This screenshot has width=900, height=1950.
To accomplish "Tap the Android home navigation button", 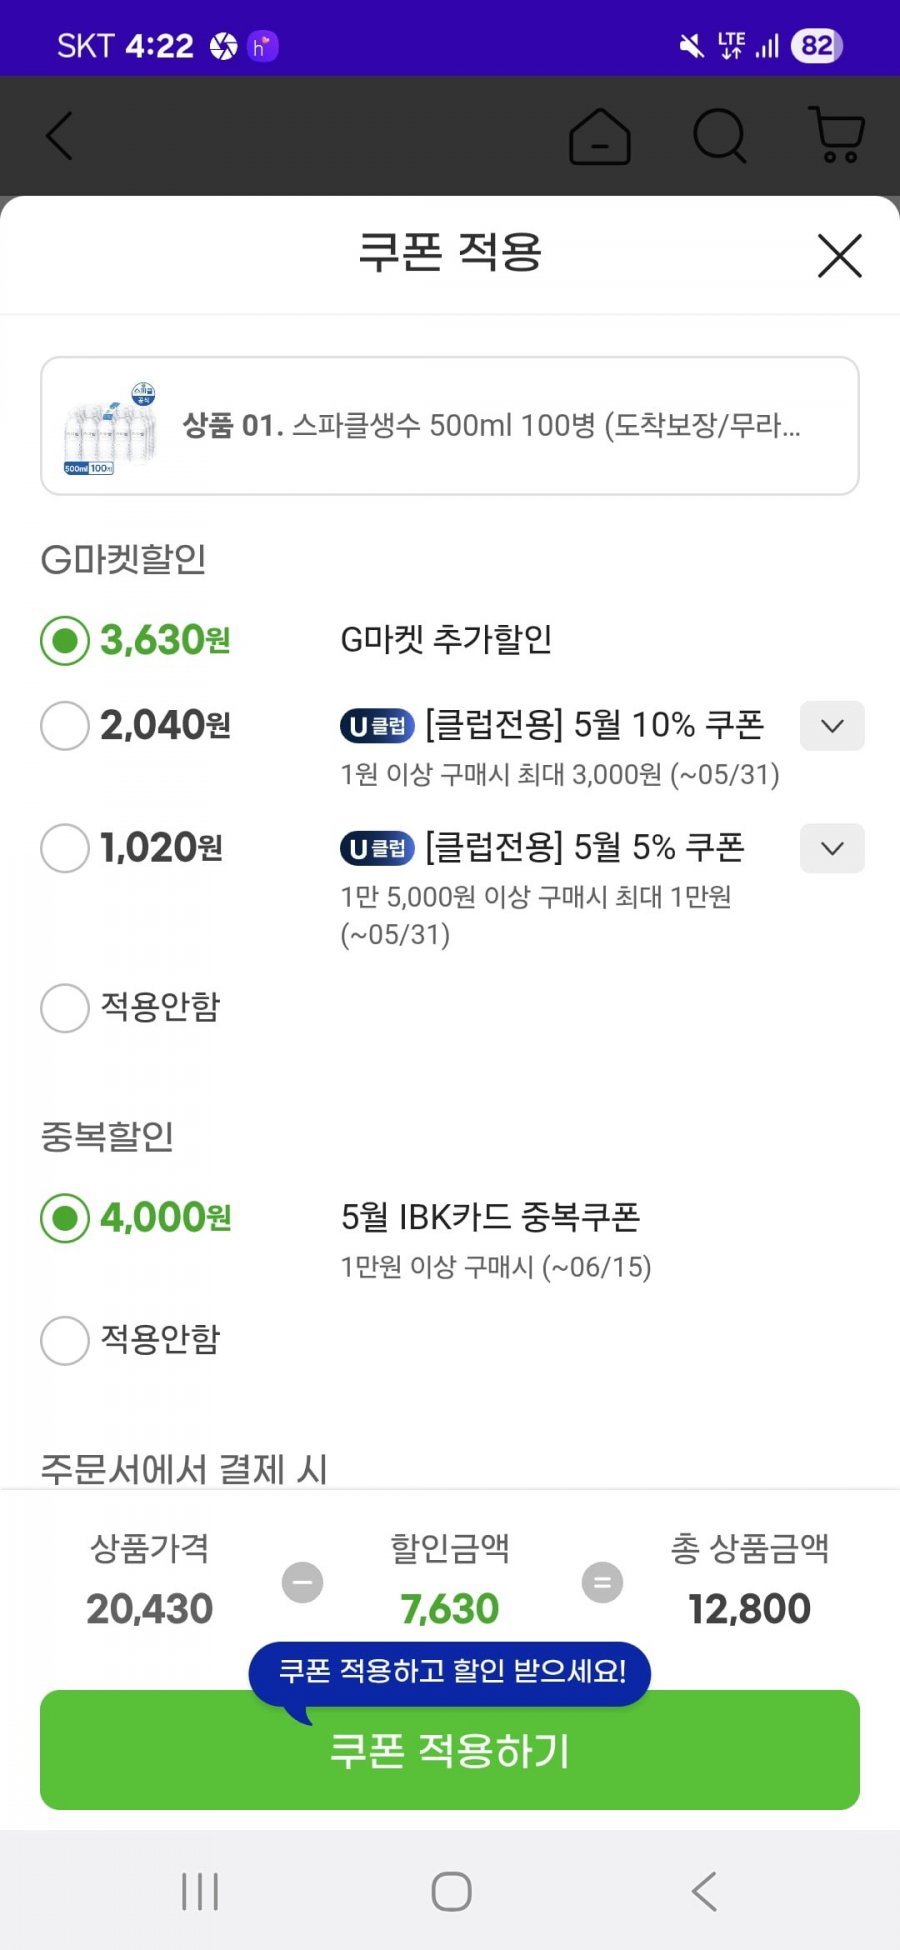I will pos(451,1892).
